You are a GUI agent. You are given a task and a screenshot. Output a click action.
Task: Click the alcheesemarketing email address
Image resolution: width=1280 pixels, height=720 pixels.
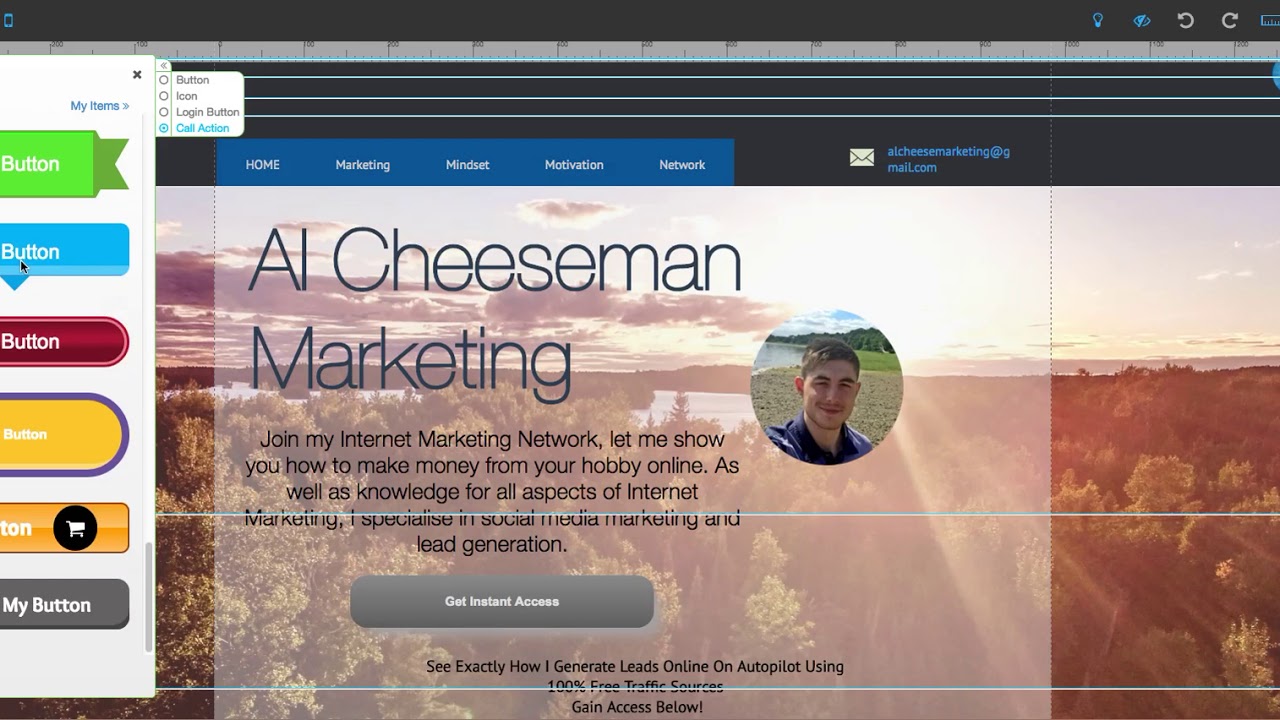(948, 160)
